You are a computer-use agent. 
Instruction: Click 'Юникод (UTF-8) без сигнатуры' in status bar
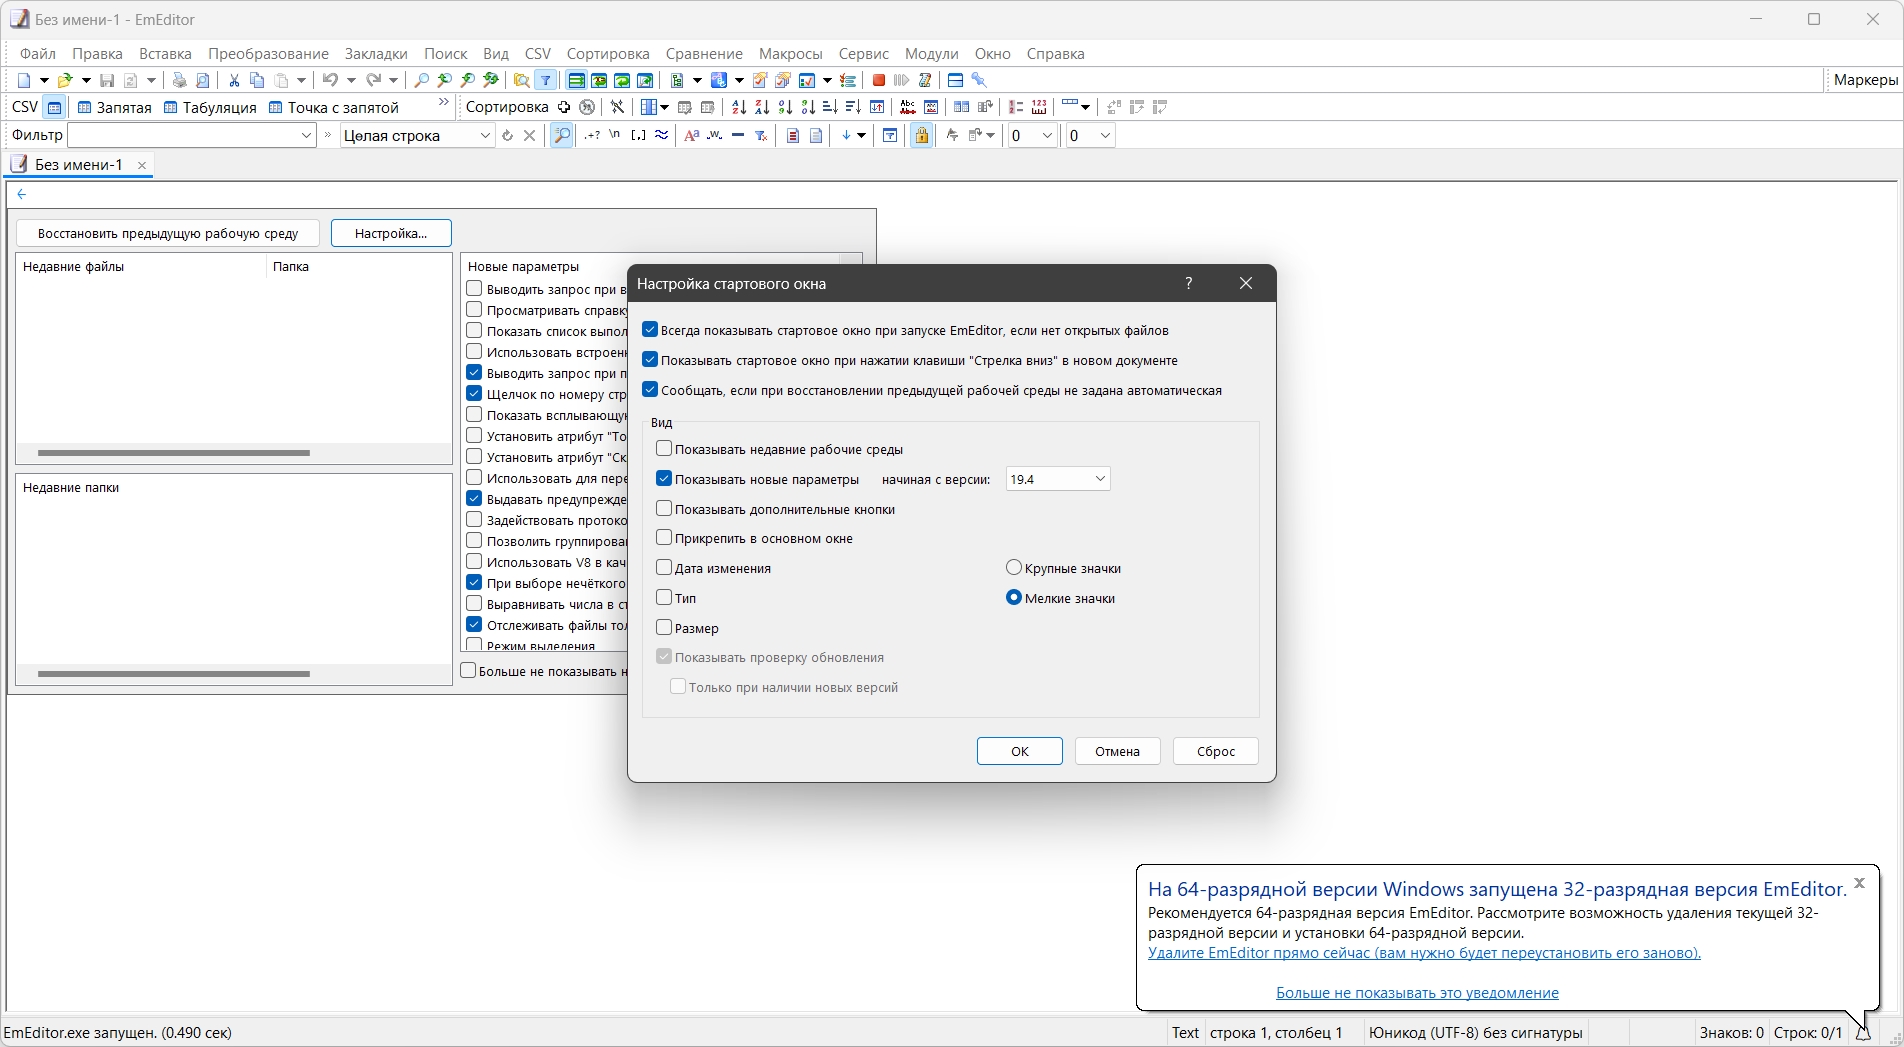point(1475,1033)
